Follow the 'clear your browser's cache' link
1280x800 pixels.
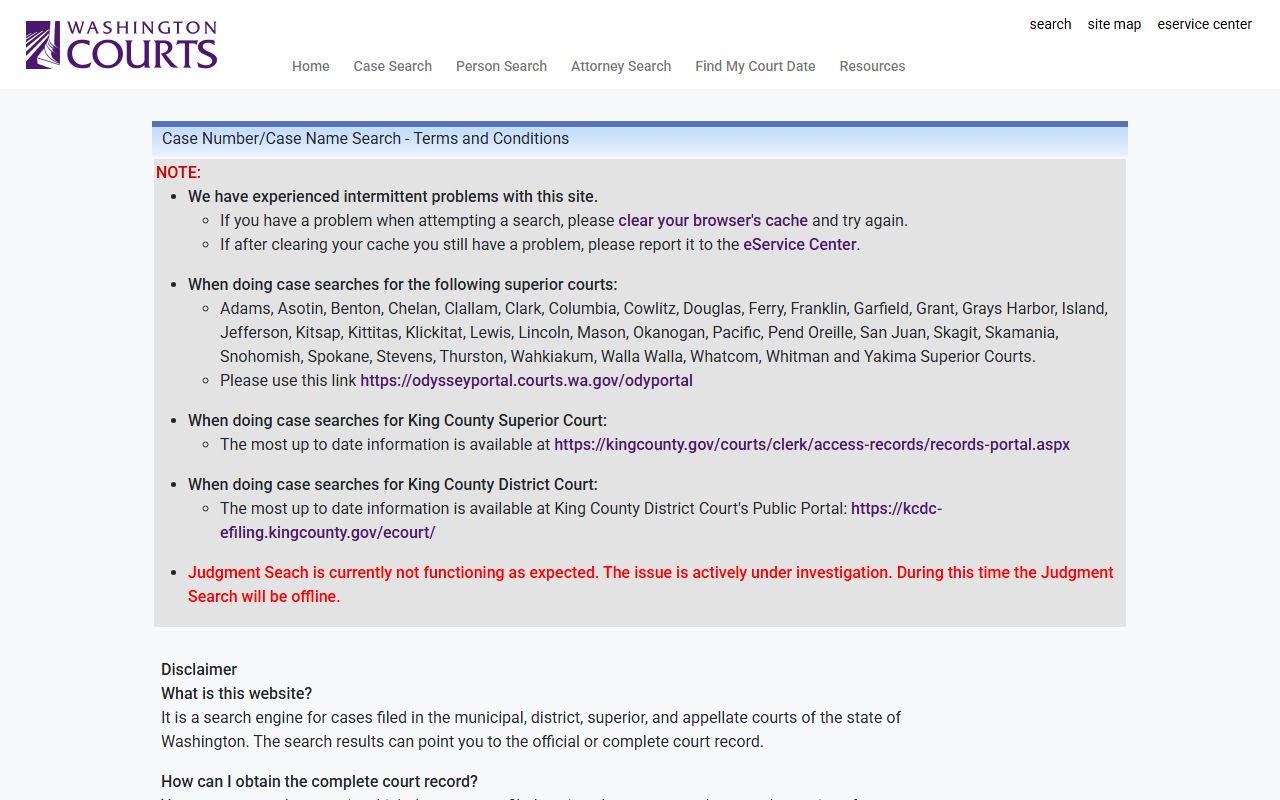coord(713,220)
